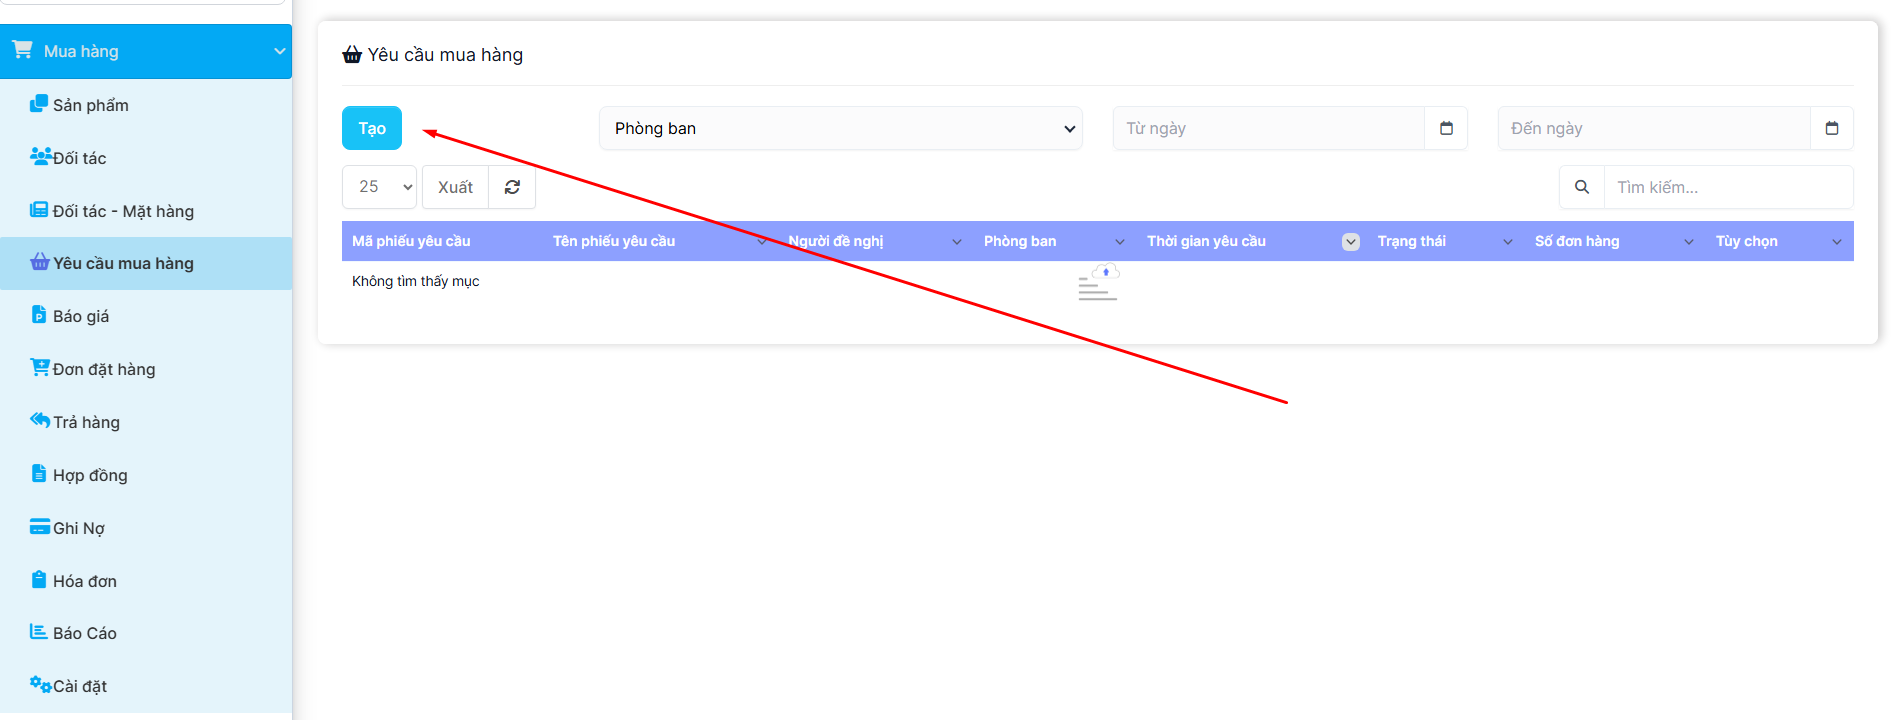Image resolution: width=1892 pixels, height=720 pixels.
Task: Click the search magnifier icon
Action: click(x=1581, y=187)
